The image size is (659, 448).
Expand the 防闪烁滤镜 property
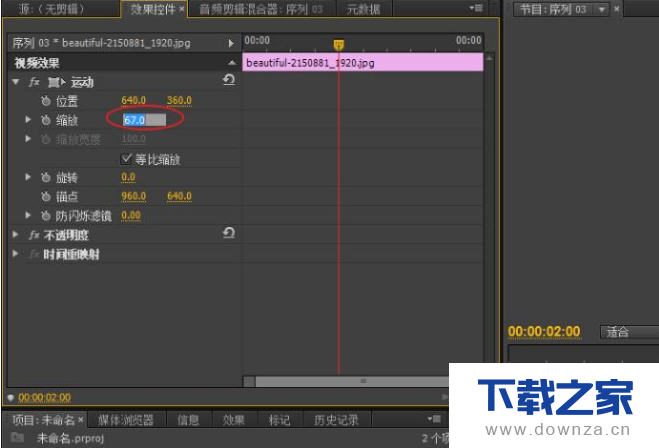tap(28, 215)
